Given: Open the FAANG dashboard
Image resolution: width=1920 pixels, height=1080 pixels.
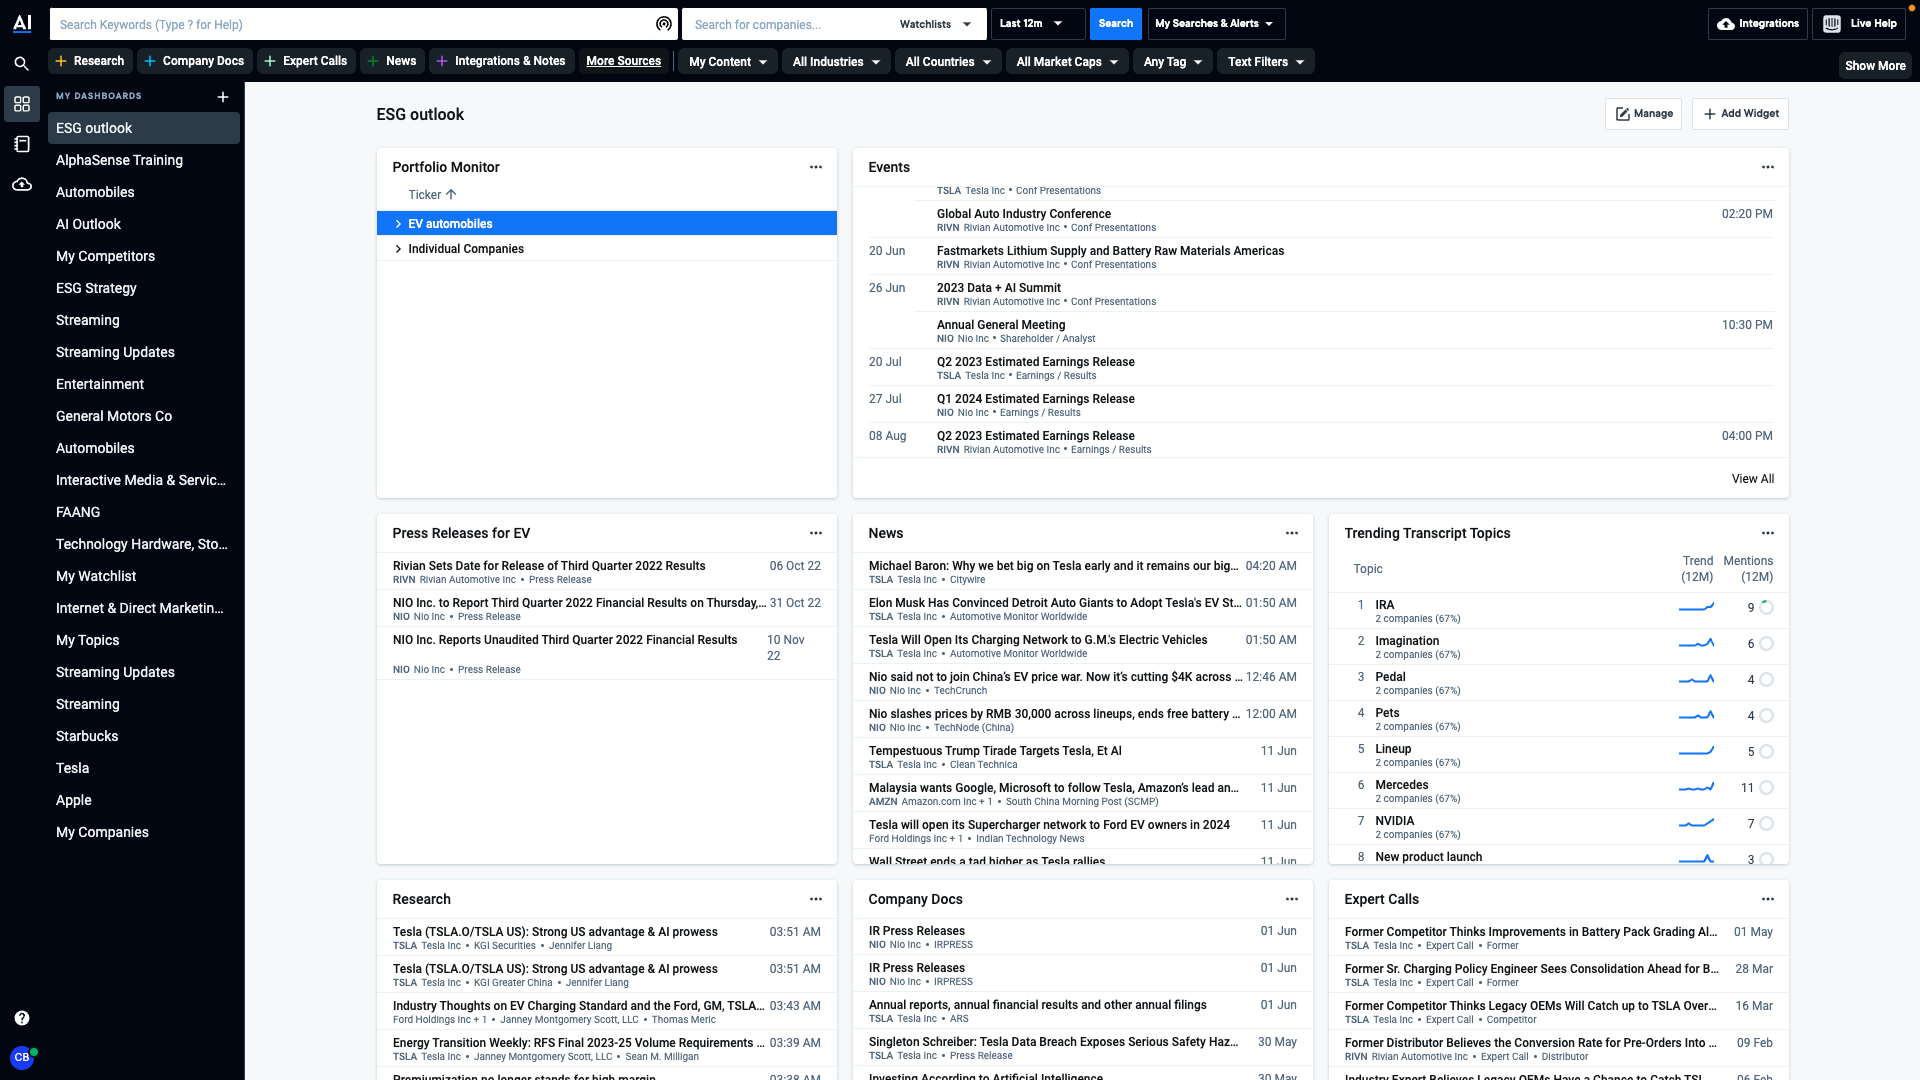Looking at the screenshot, I should coord(144,512).
